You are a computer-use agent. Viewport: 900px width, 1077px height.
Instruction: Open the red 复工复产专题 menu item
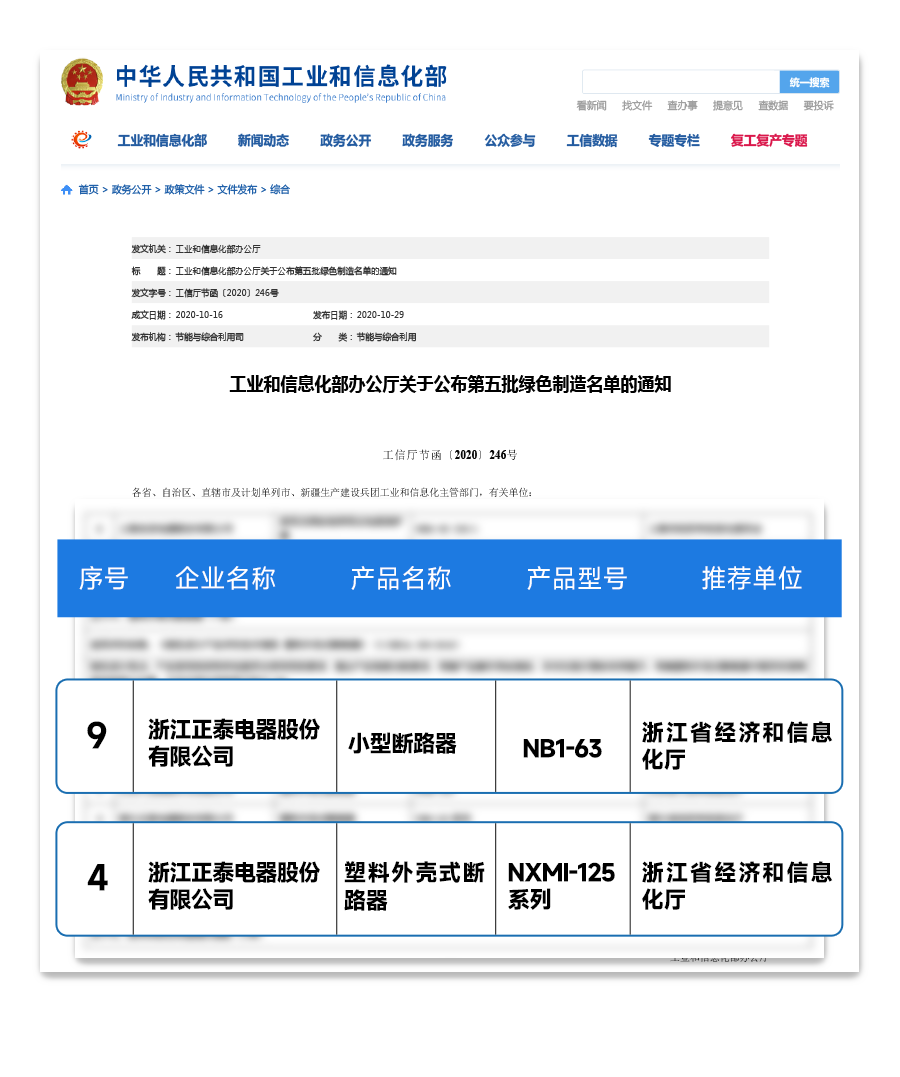point(769,140)
